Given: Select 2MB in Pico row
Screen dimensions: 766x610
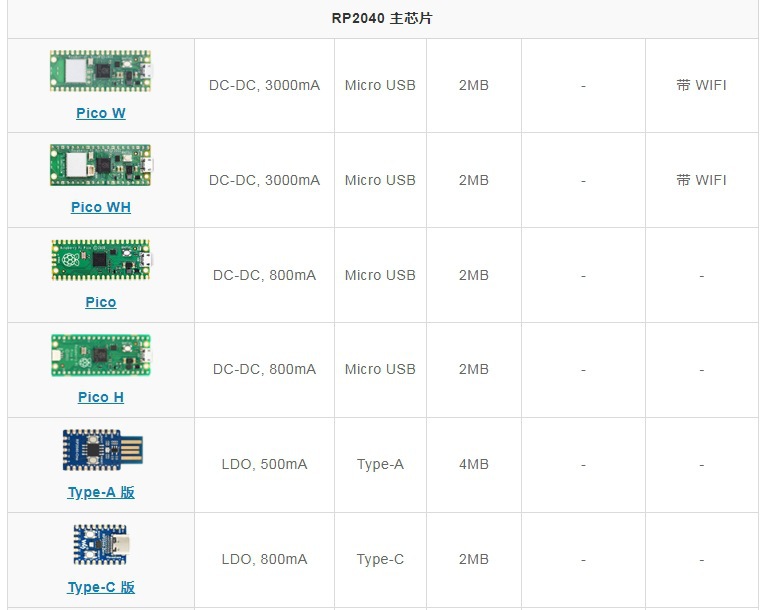Looking at the screenshot, I should pos(474,275).
